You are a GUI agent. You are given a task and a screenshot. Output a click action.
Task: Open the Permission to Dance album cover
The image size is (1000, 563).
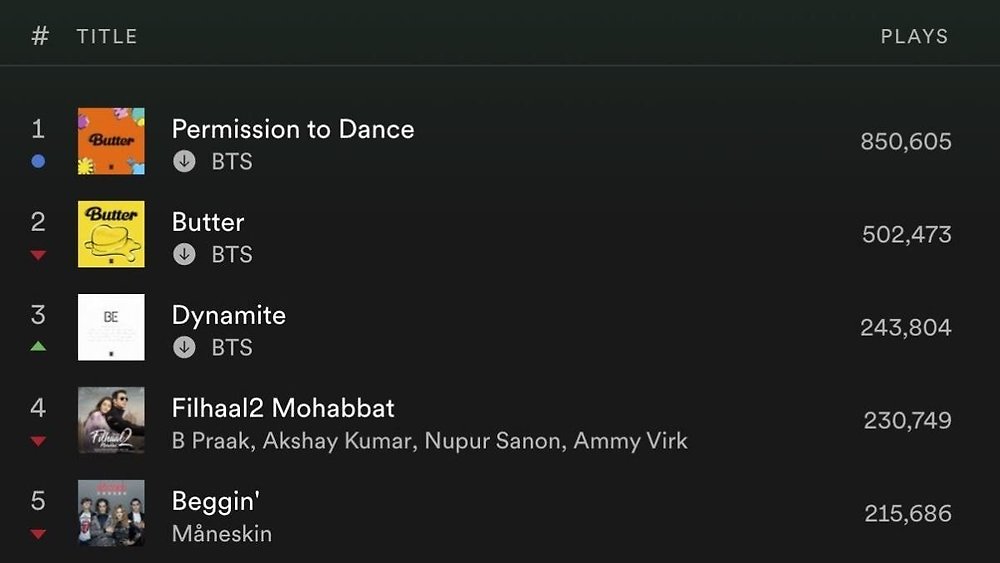click(x=111, y=141)
